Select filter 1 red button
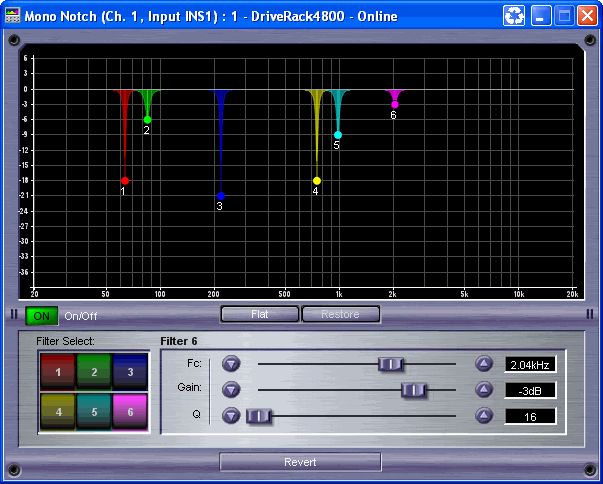The height and width of the screenshot is (484, 603). [x=58, y=372]
